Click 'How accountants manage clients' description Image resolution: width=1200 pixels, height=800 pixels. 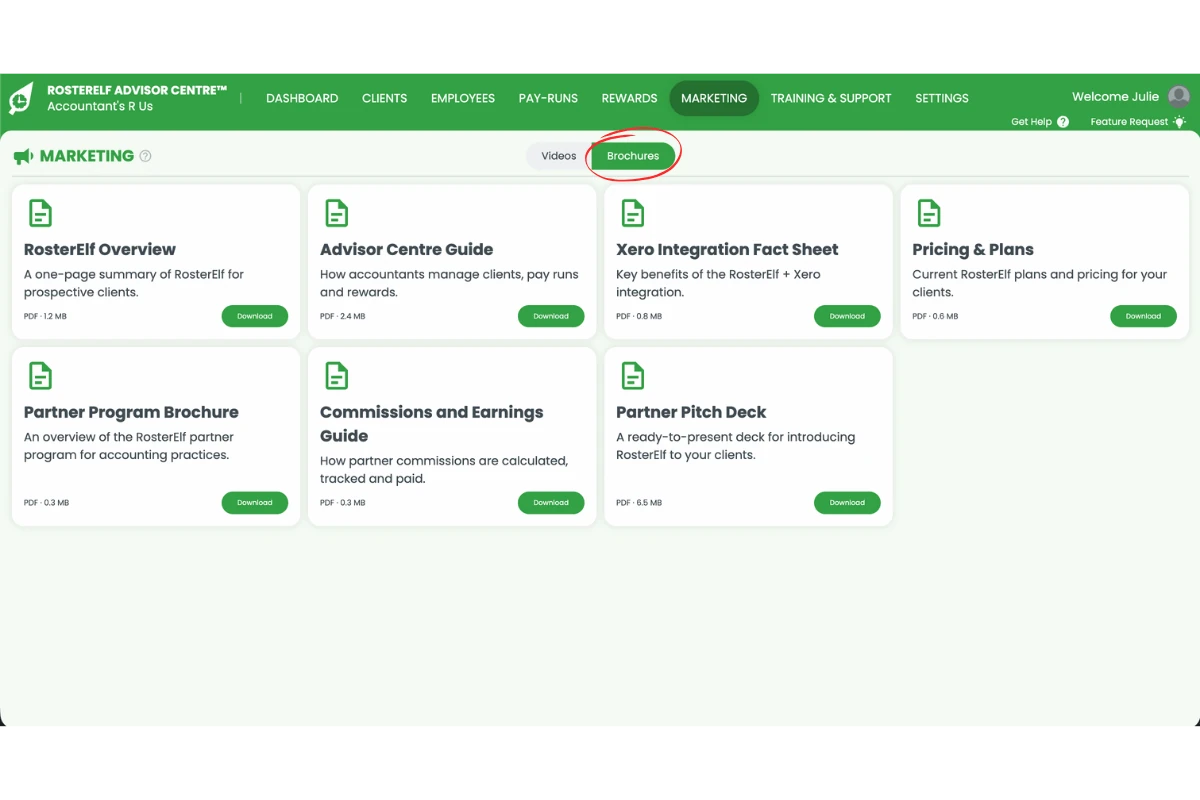(449, 283)
